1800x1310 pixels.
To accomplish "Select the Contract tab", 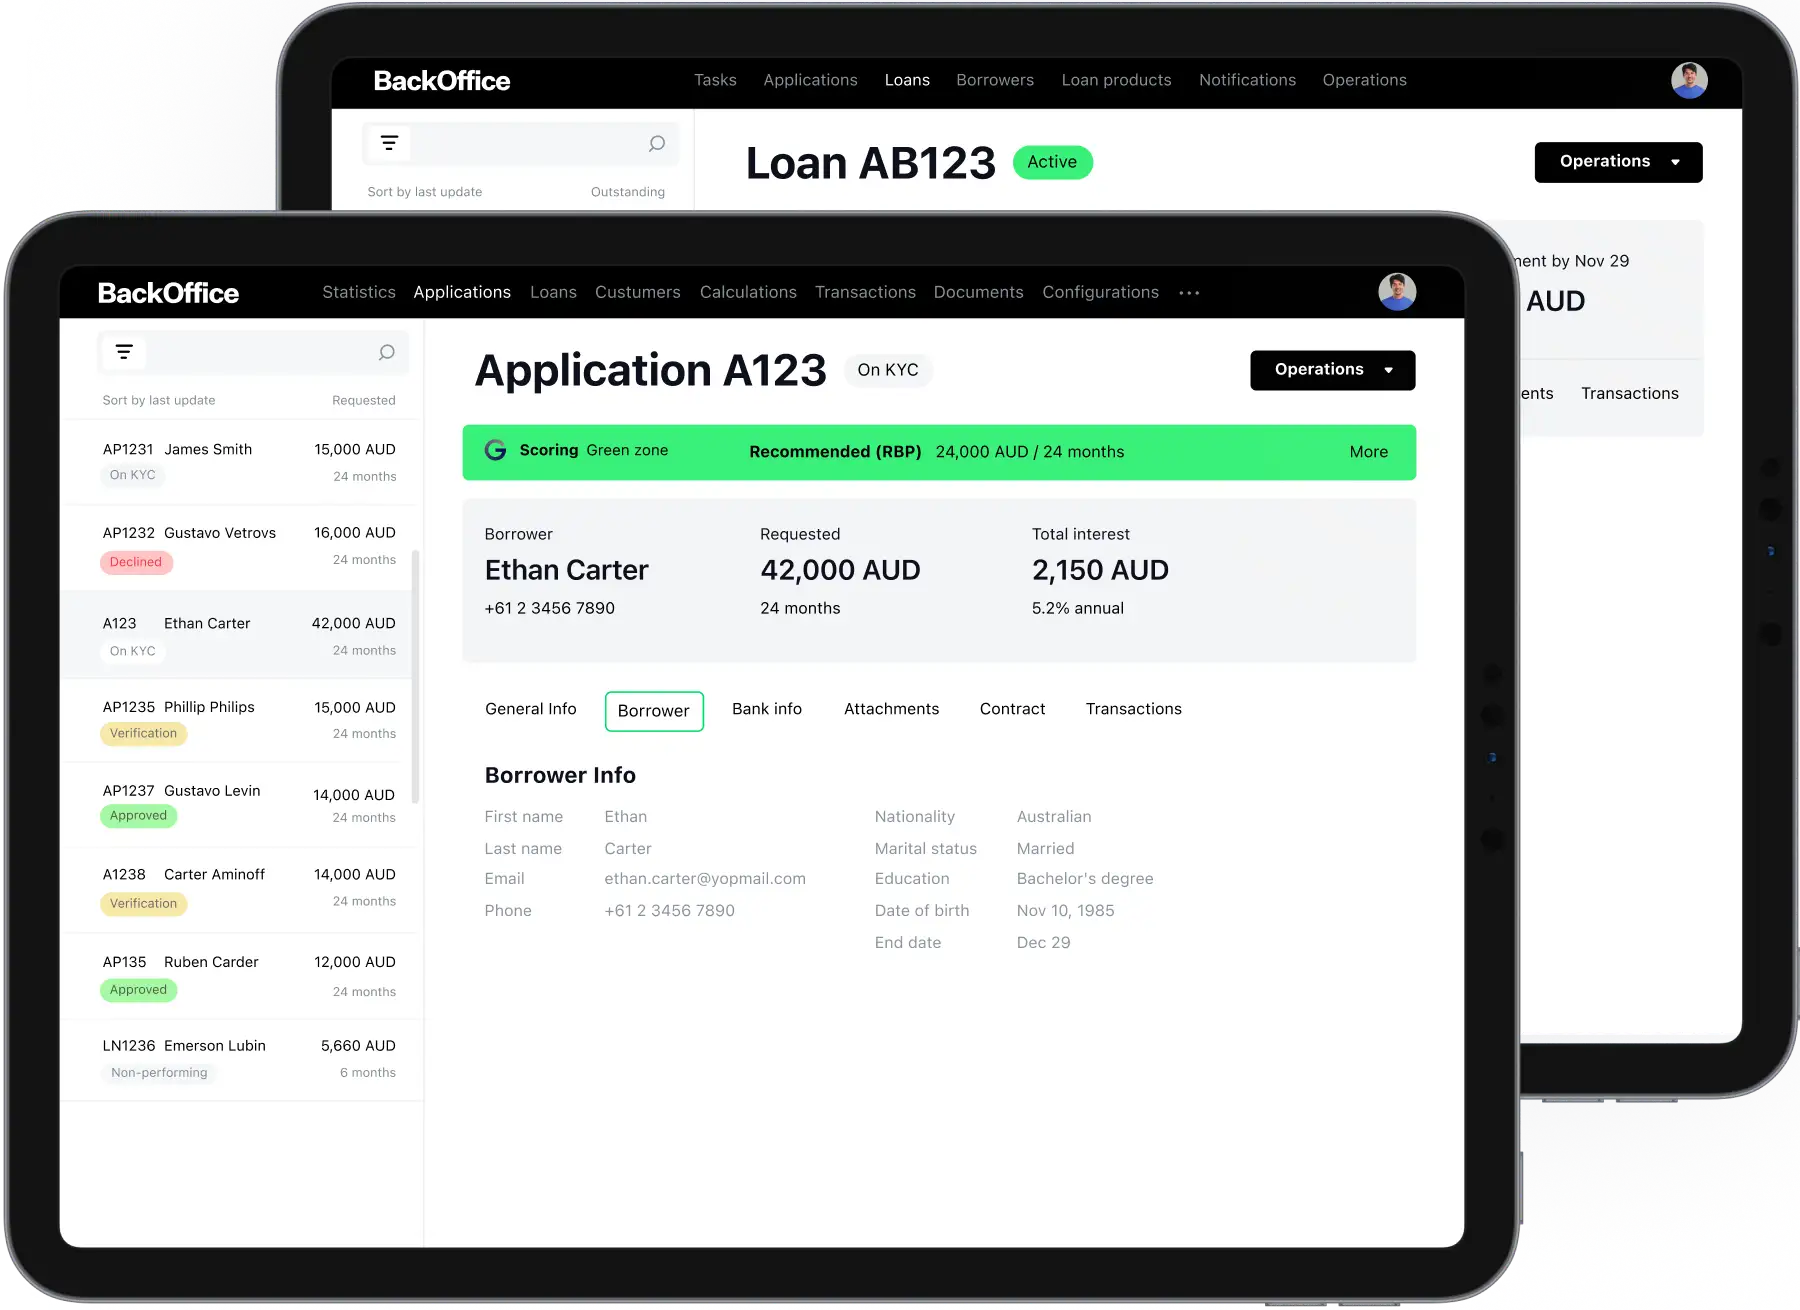I will pyautogui.click(x=1012, y=709).
